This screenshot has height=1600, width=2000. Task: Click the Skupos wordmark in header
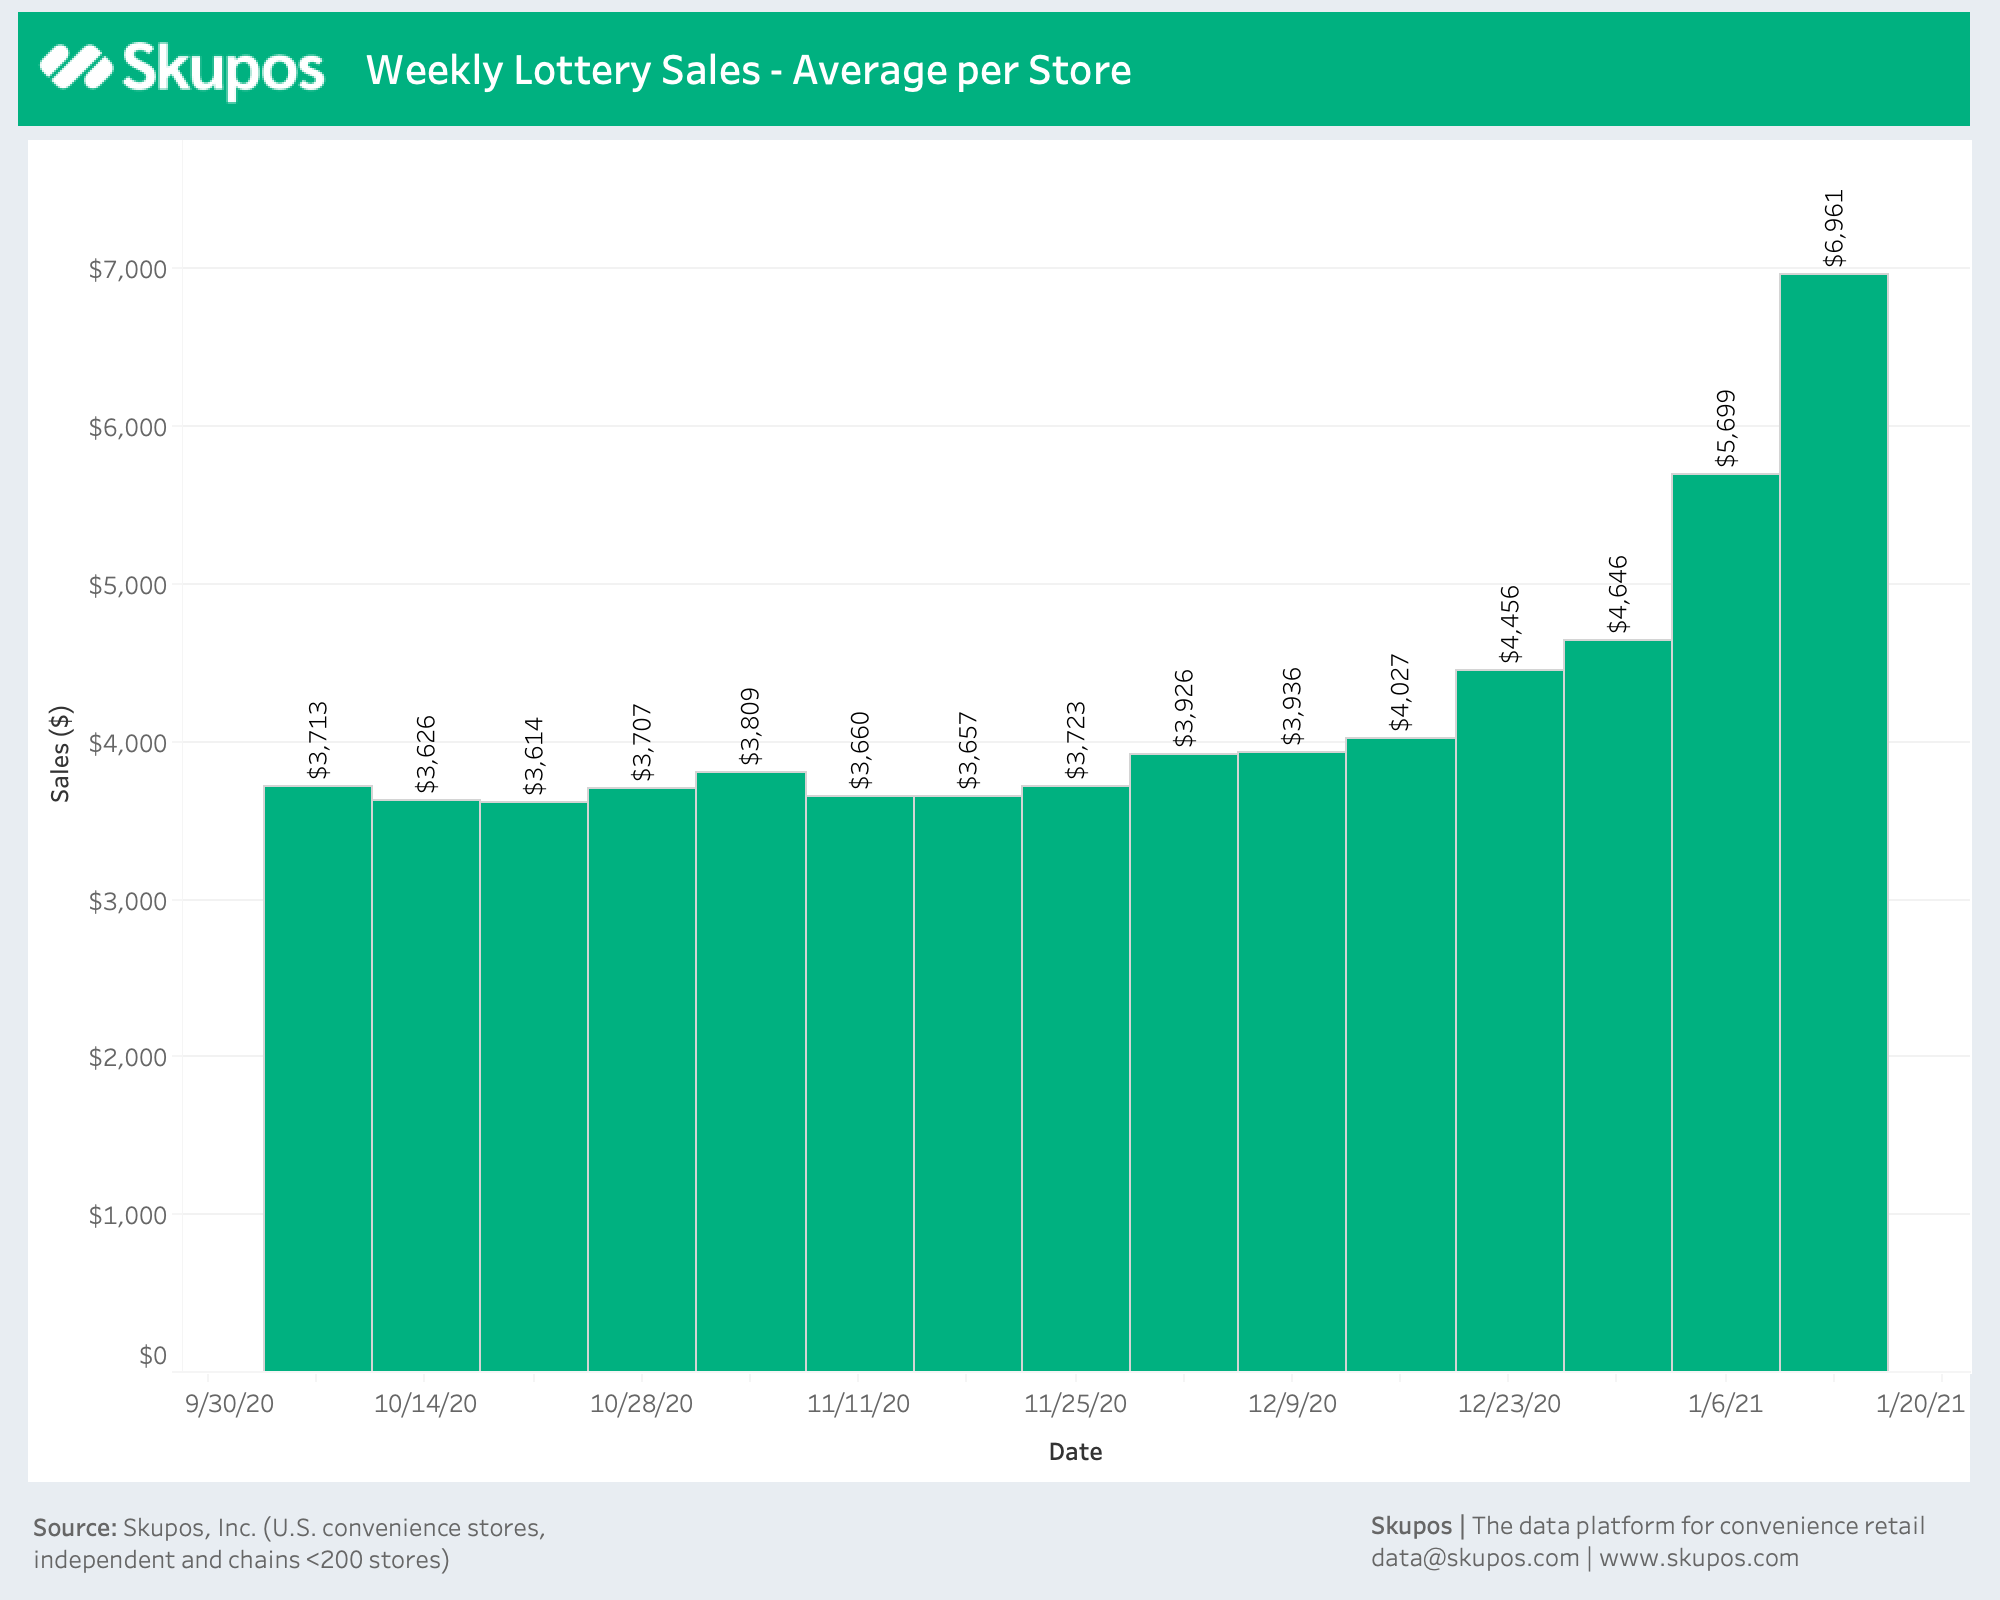pos(222,70)
